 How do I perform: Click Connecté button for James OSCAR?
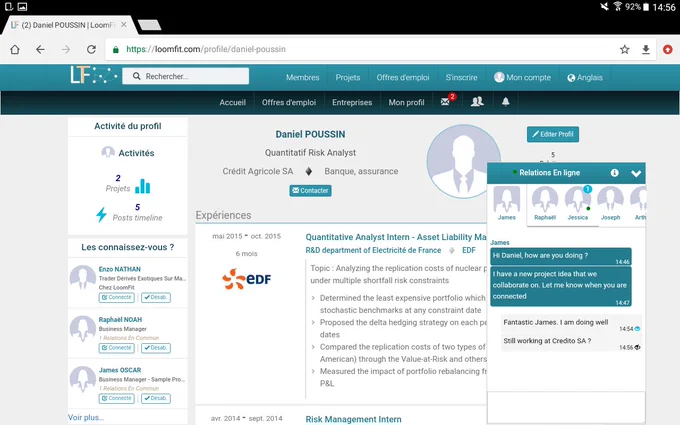coord(117,398)
